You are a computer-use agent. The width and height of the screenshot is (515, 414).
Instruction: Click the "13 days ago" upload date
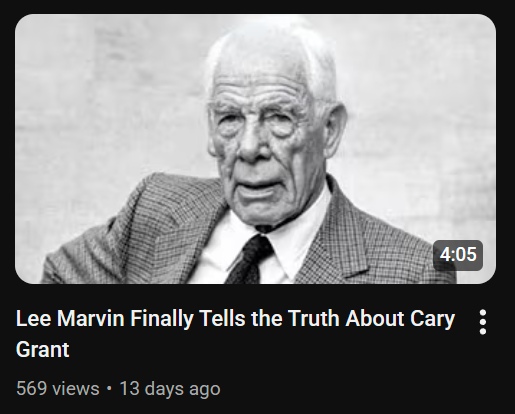[170, 388]
